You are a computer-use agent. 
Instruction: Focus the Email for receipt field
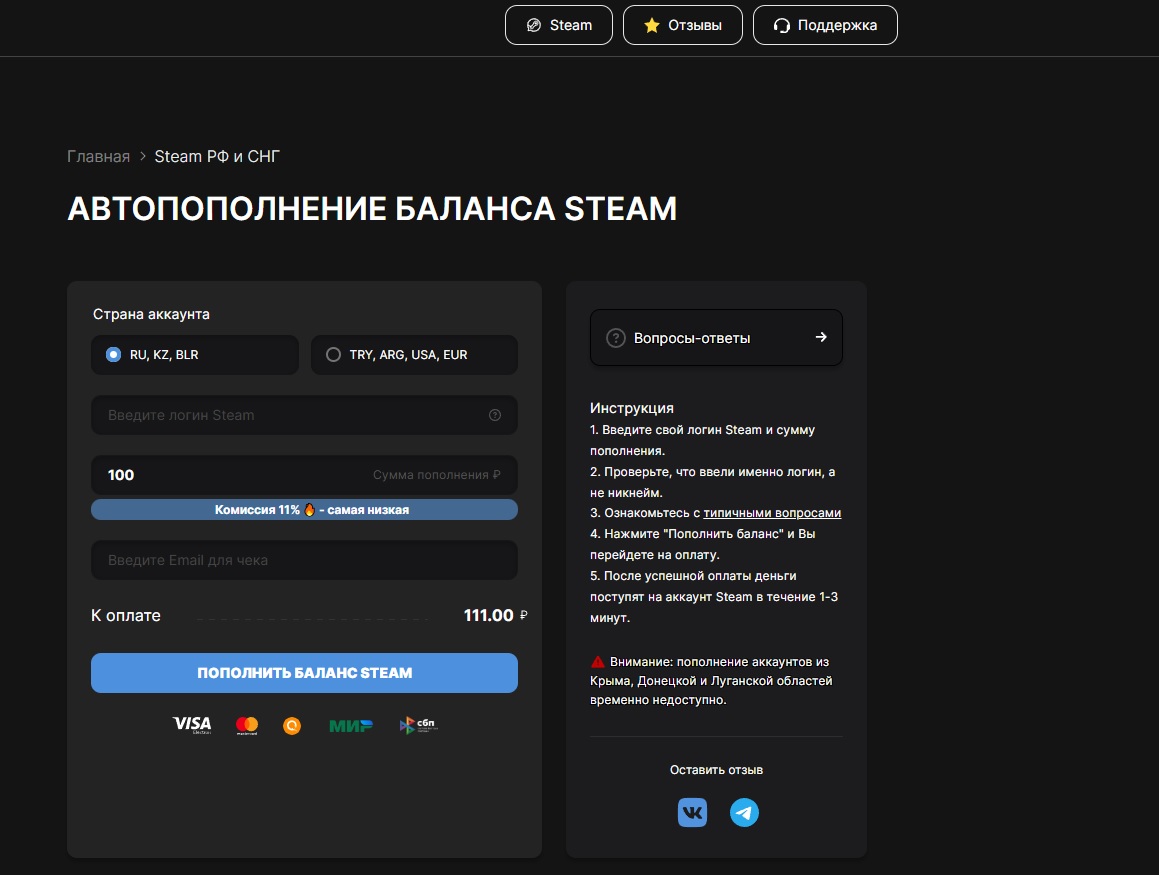(304, 560)
